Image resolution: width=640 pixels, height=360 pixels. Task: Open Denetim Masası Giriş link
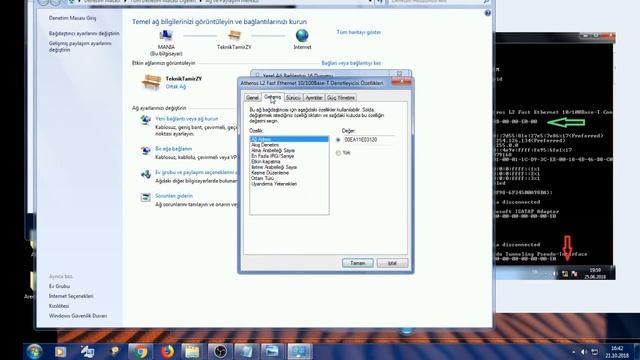pyautogui.click(x=72, y=18)
